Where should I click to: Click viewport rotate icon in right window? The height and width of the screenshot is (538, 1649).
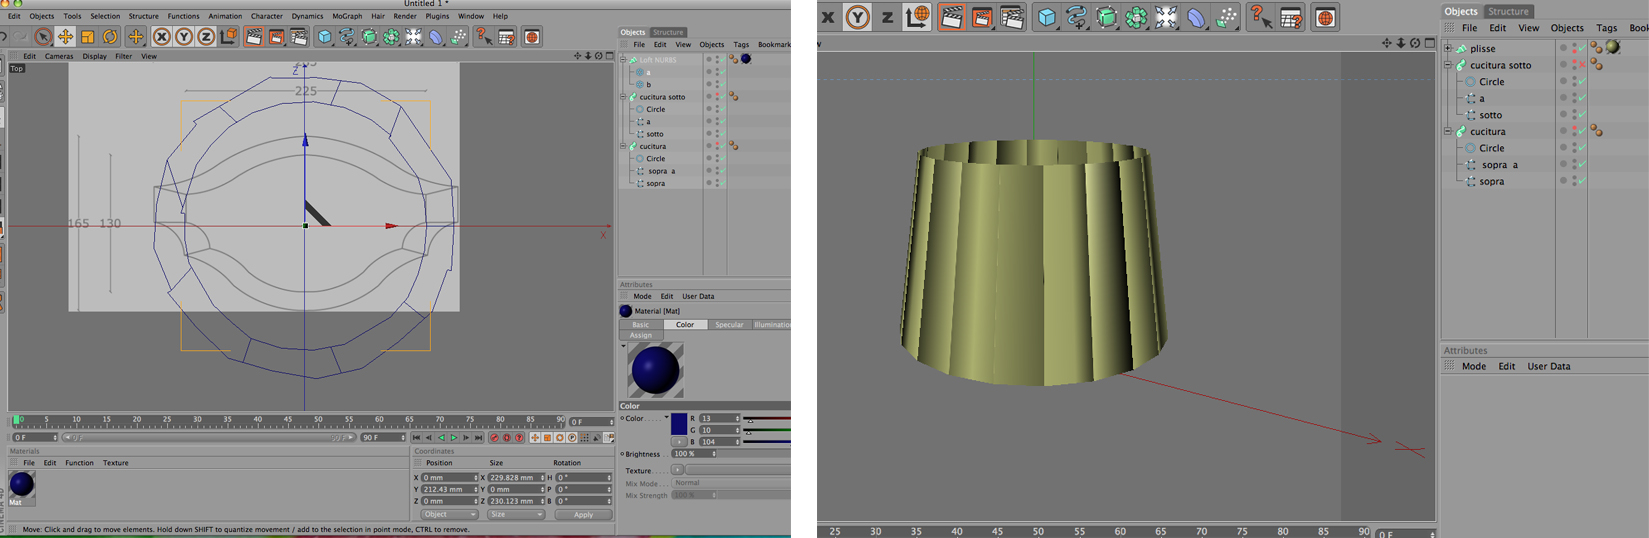pos(1415,43)
